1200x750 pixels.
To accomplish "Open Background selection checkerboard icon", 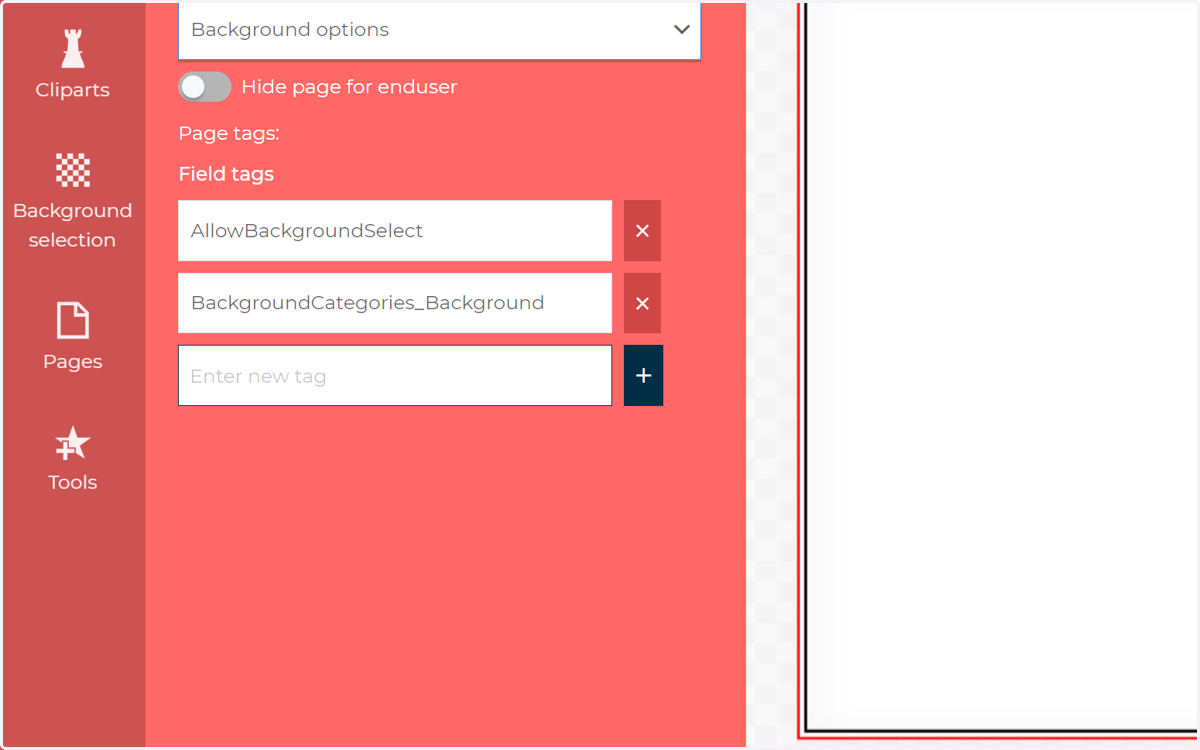I will coord(73,170).
